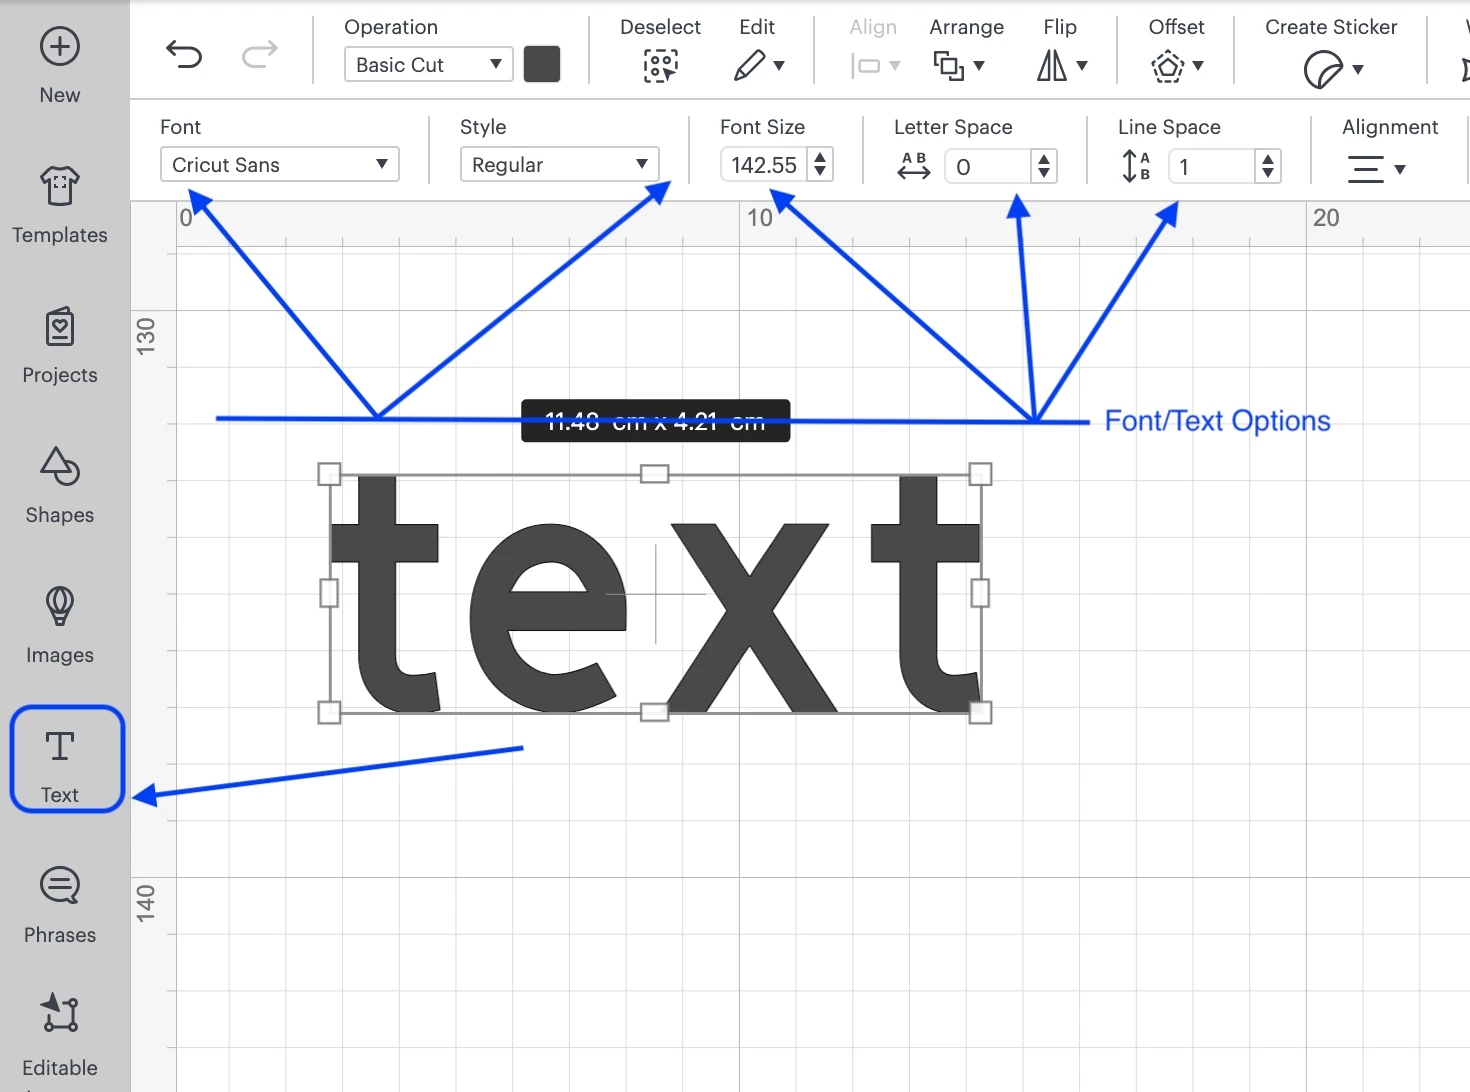Open the Operation Basic Cut dropdown
This screenshot has height=1092, width=1470.
pos(428,65)
